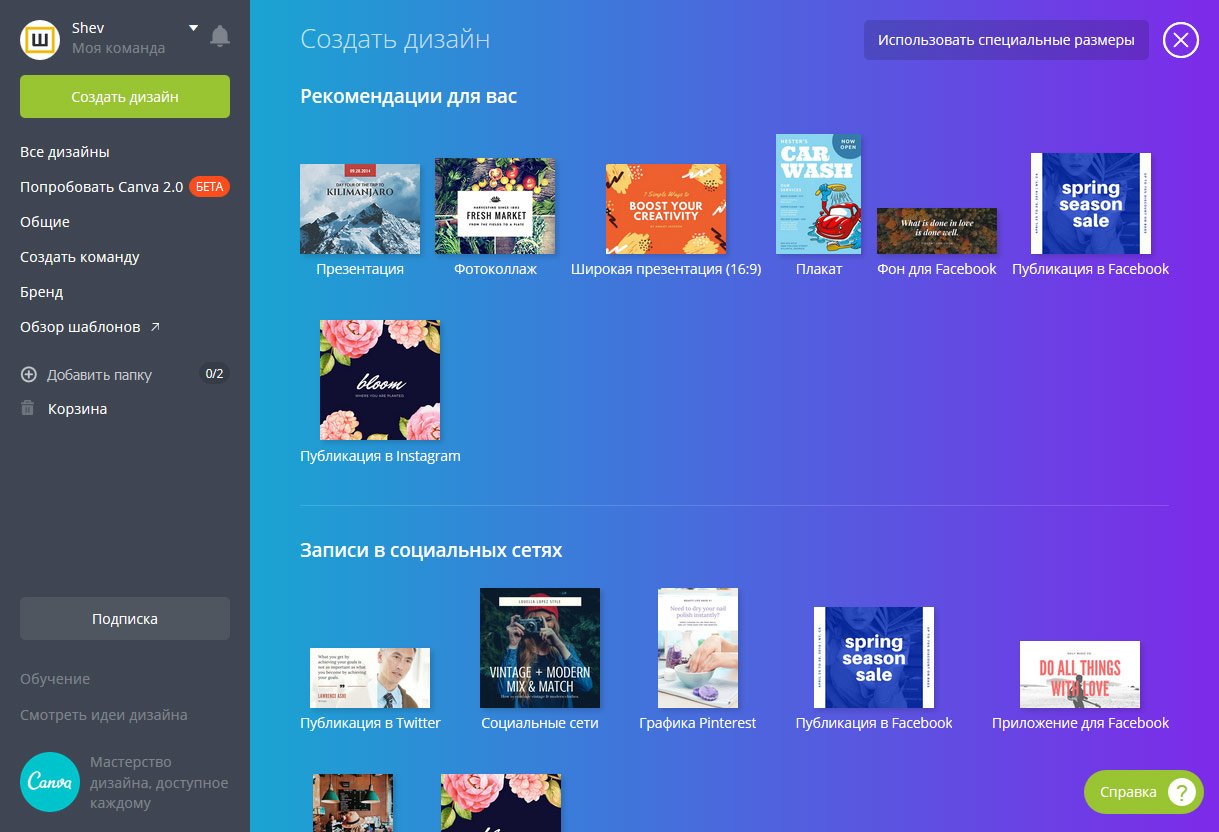Open the Графика Pinterest template thumbnail

click(698, 648)
